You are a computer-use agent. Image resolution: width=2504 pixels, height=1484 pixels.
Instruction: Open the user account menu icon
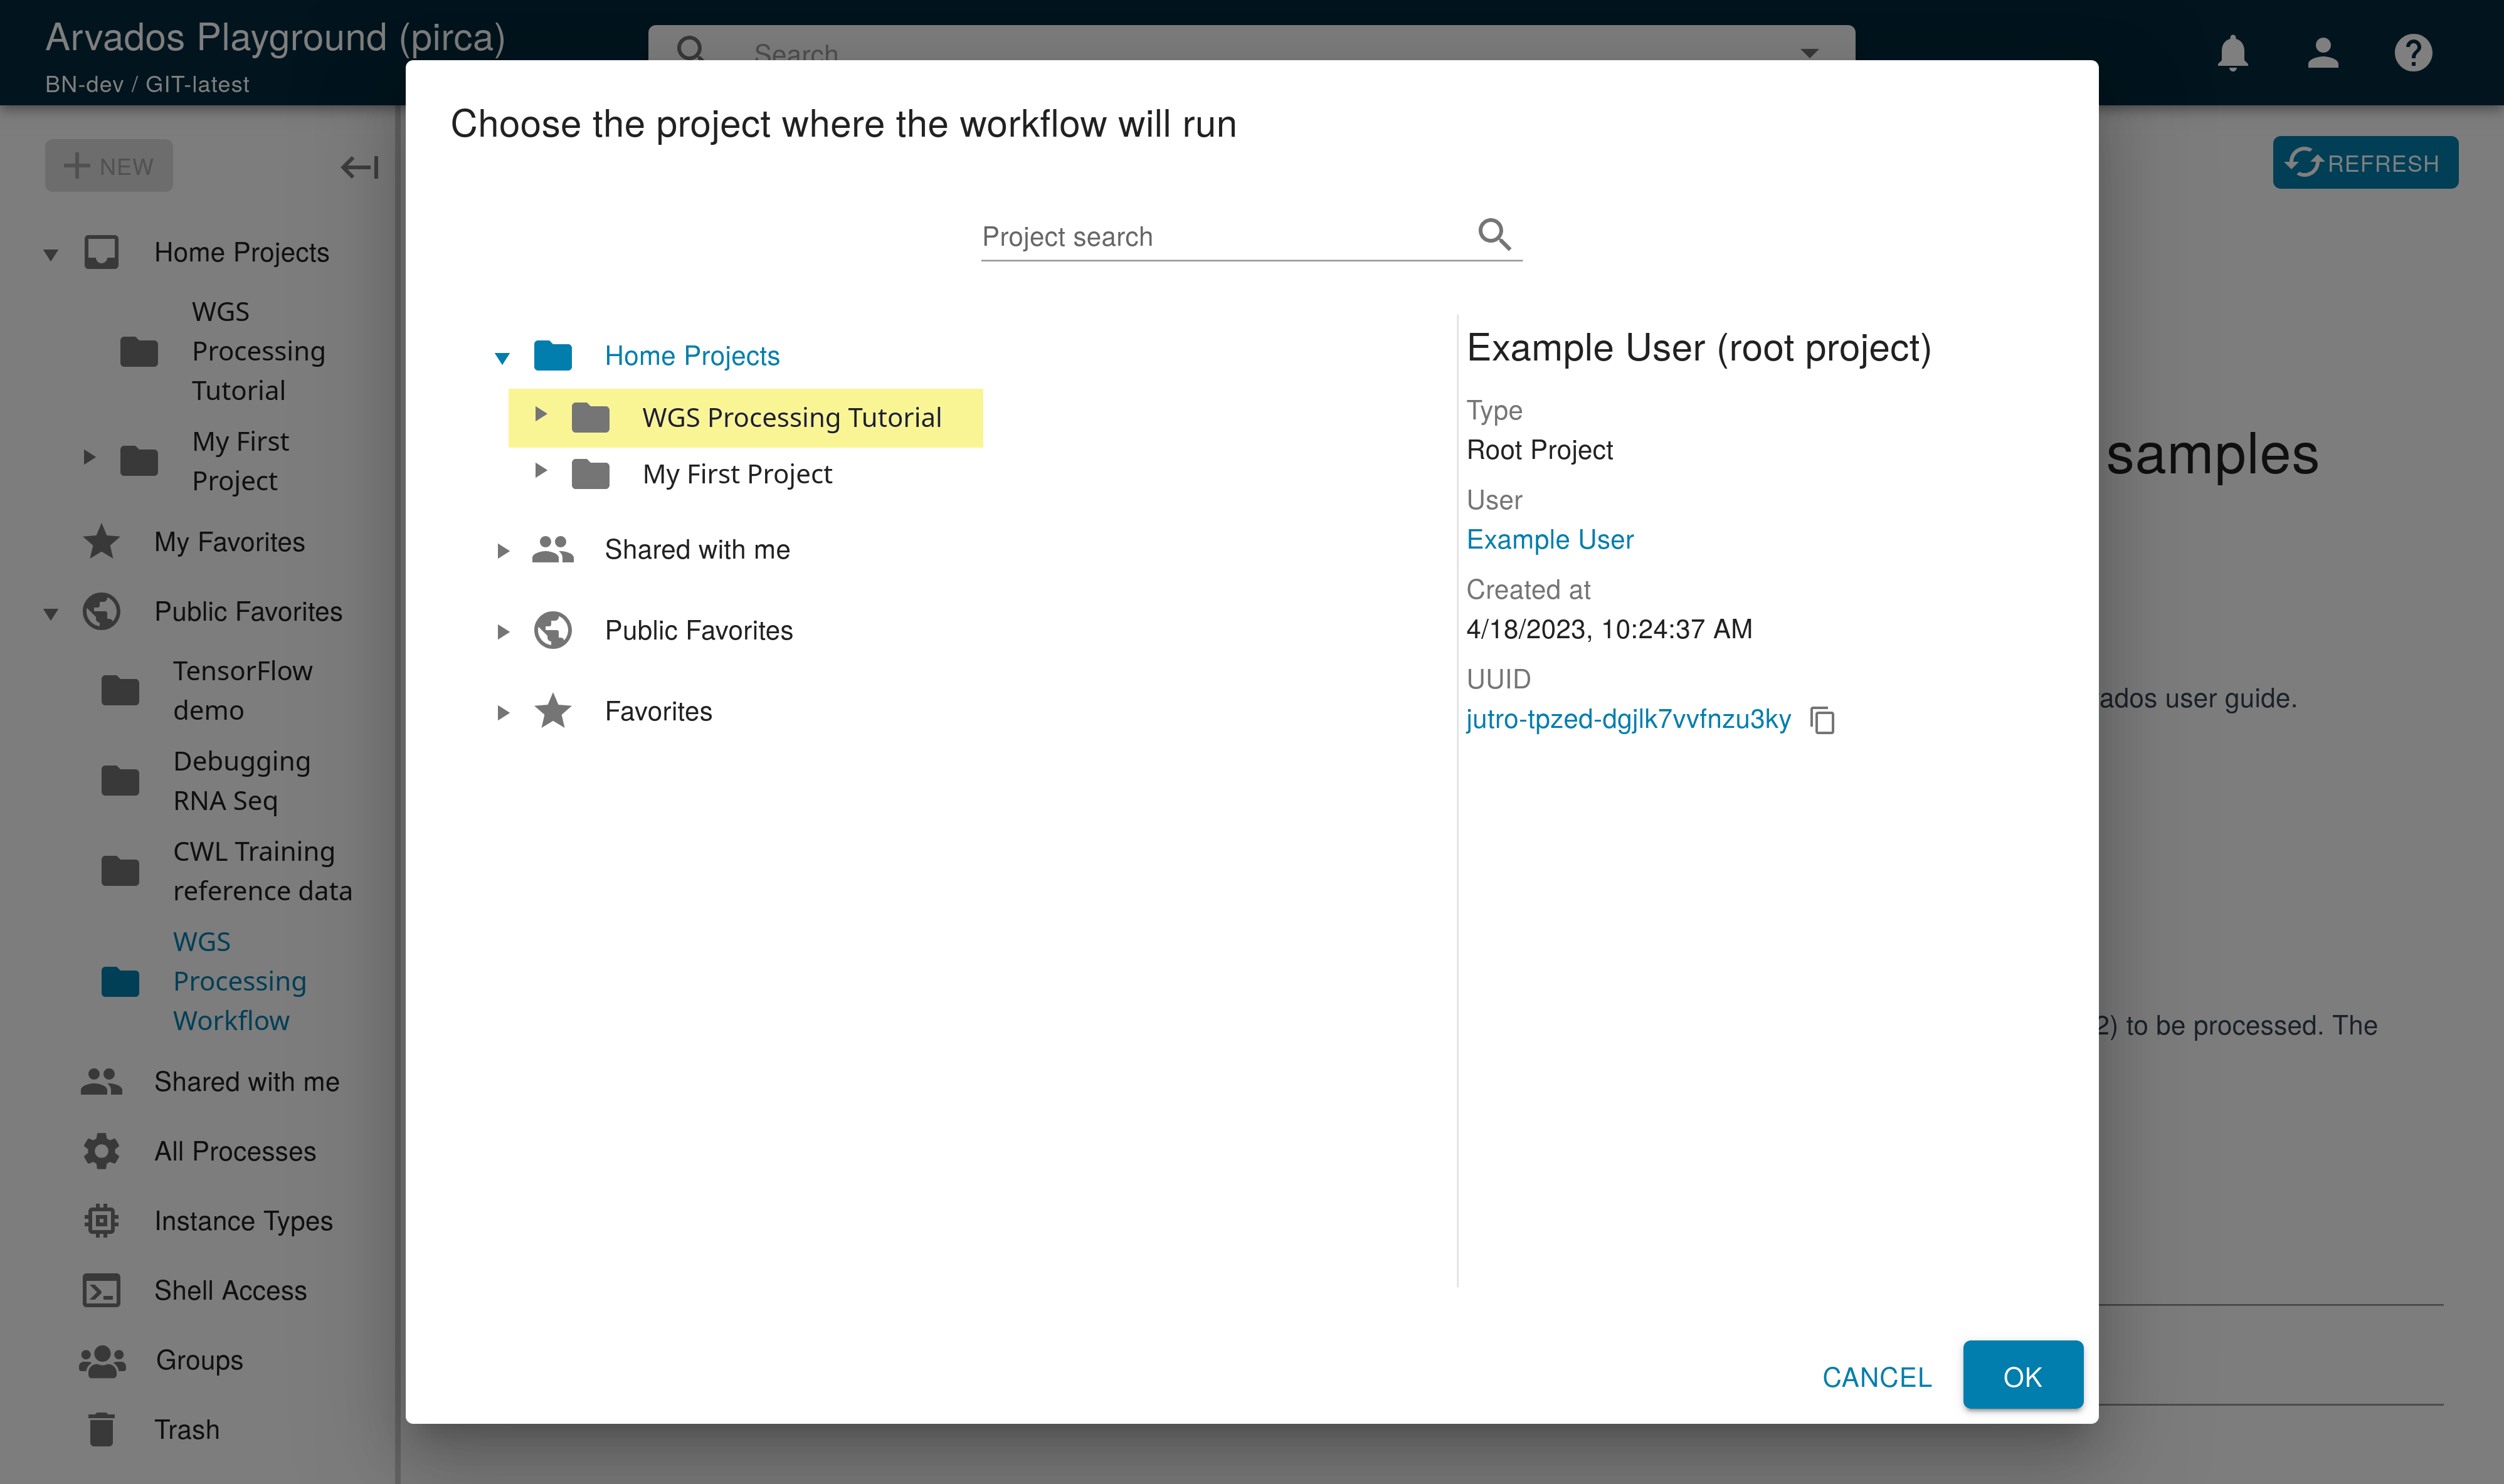(2322, 52)
